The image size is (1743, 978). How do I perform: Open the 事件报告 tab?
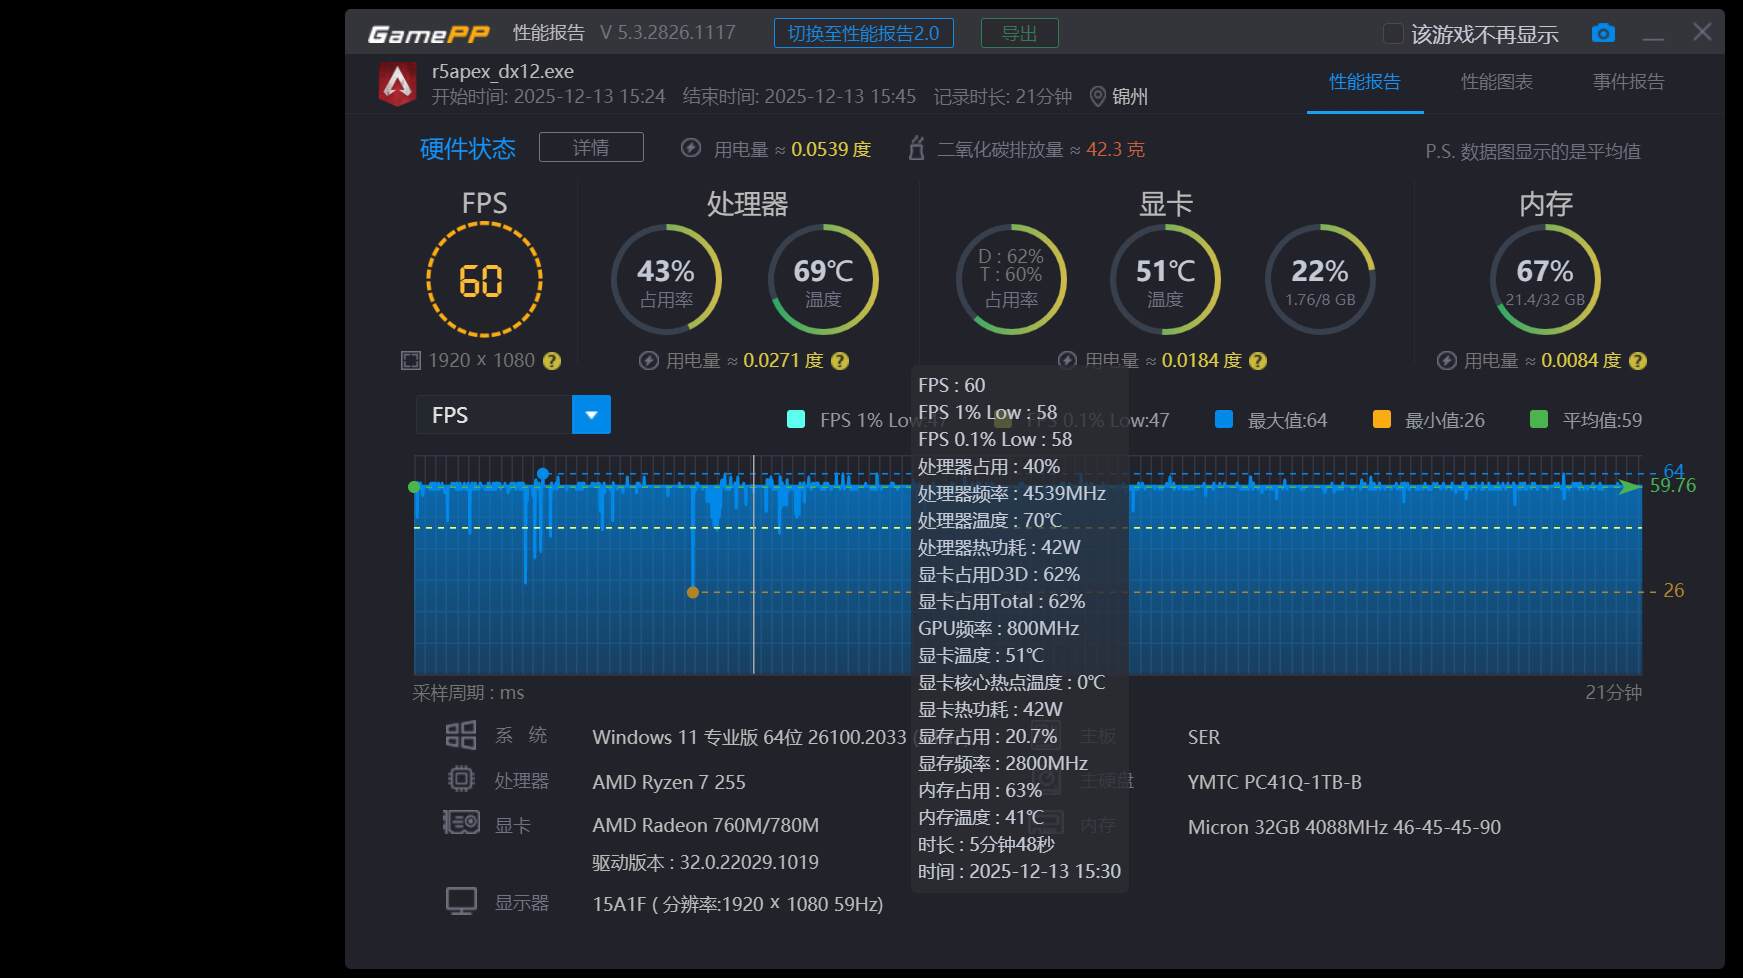(1629, 82)
